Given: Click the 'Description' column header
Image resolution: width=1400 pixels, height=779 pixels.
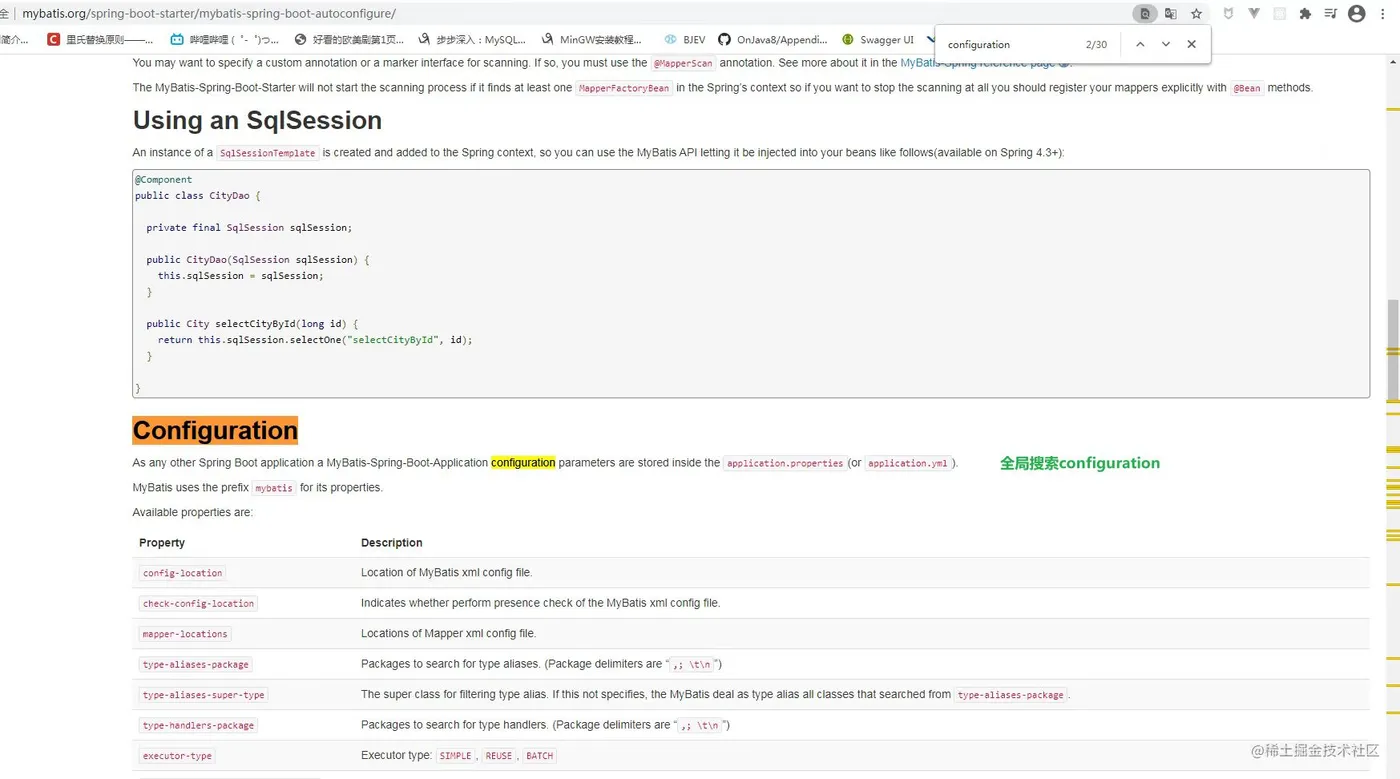Looking at the screenshot, I should tap(392, 543).
